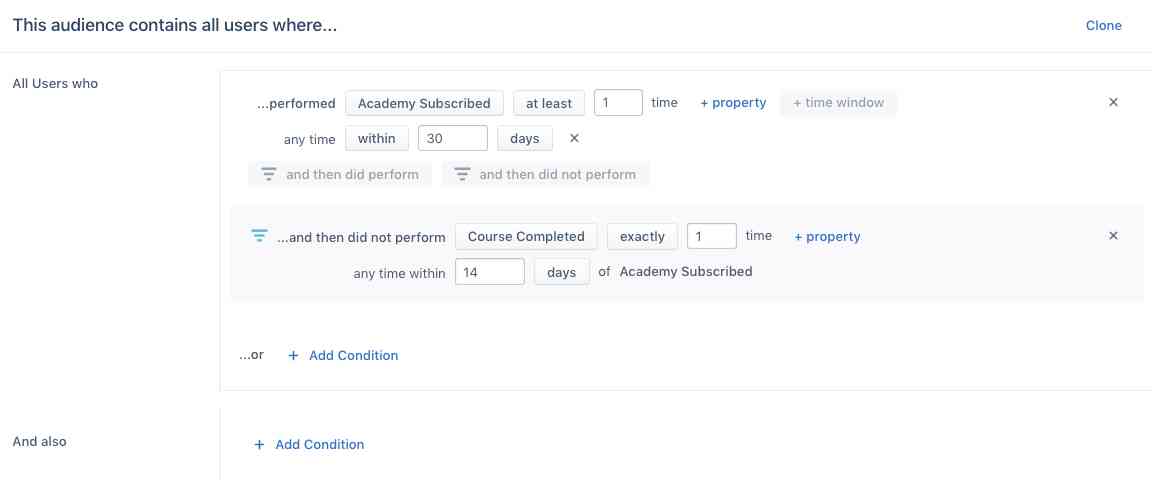Click blue funnel icon on Course Completed row
Screen dimensions: 1152x496
pyautogui.click(x=259, y=236)
